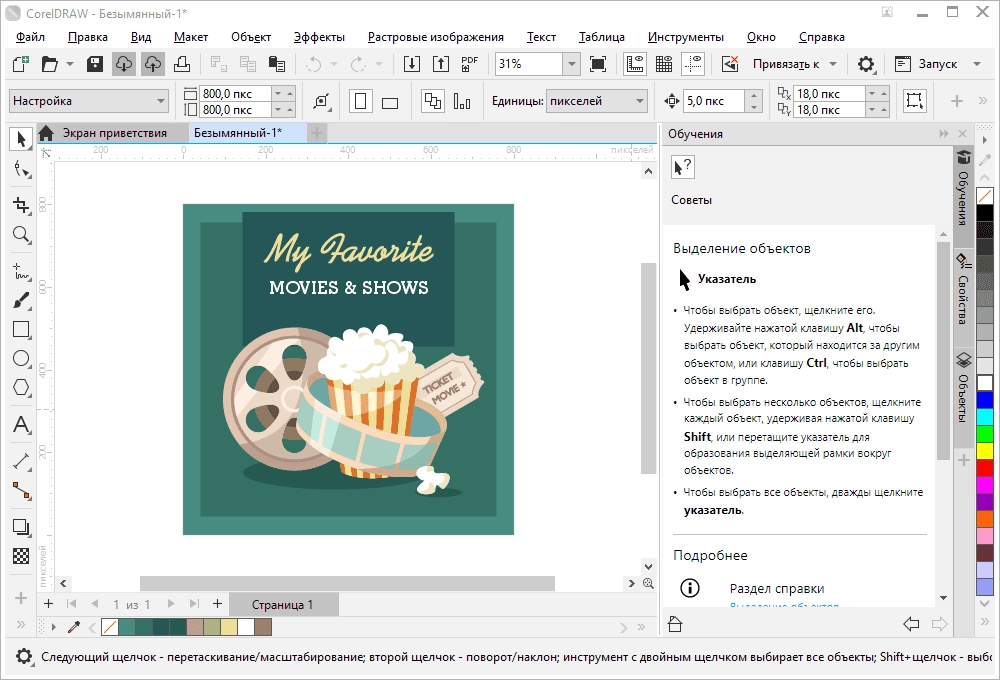Open Options gear in toolbar

(x=865, y=64)
